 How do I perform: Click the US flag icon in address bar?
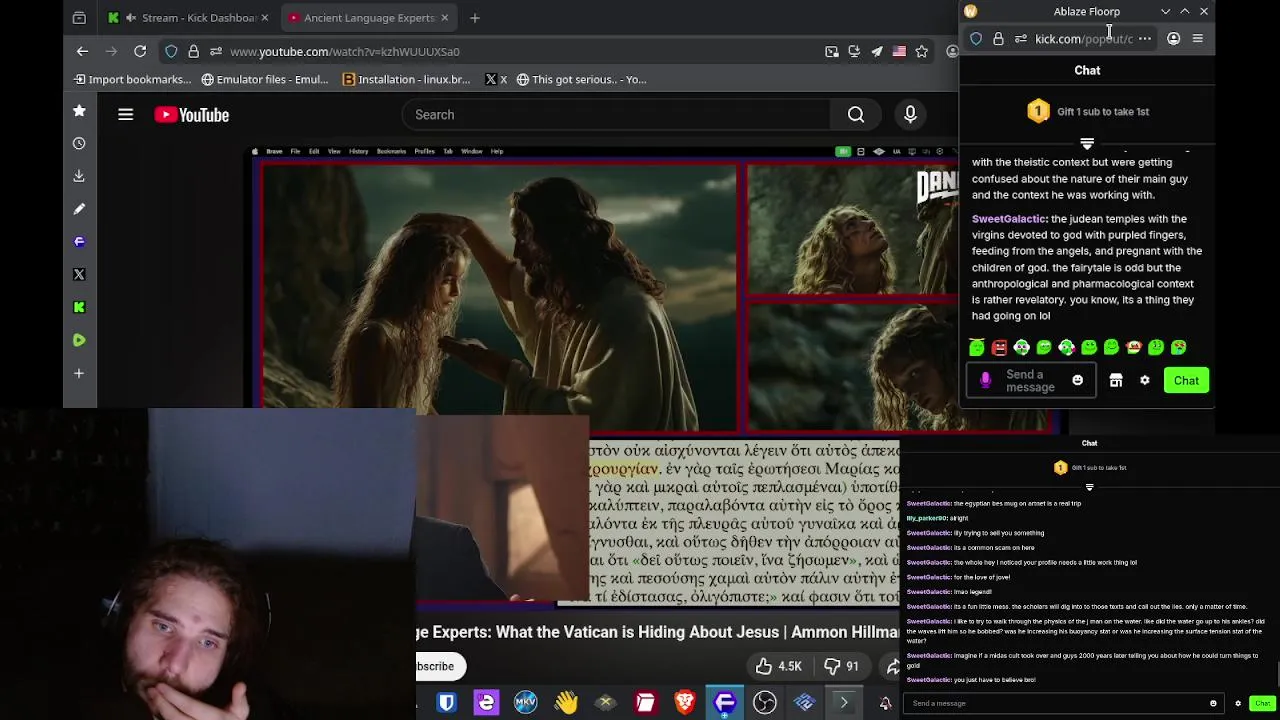899,51
